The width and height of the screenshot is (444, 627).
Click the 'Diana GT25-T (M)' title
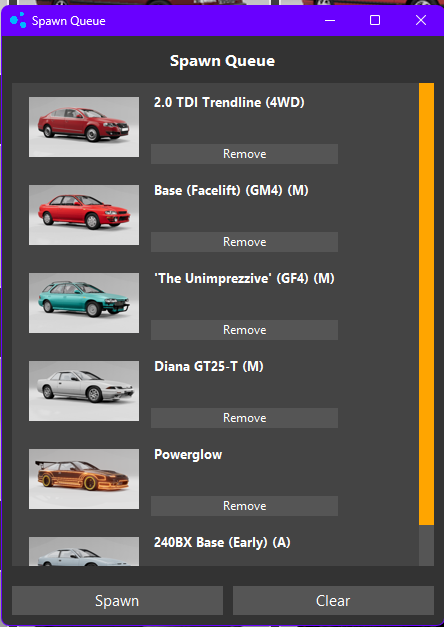[209, 366]
